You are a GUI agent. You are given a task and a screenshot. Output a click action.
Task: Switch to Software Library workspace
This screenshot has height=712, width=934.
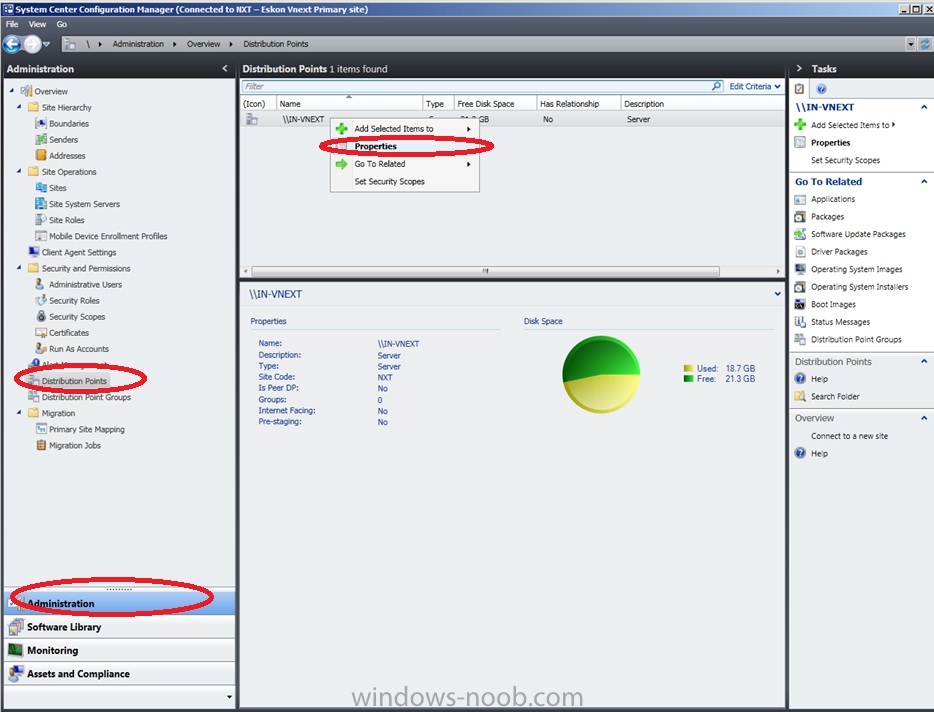click(x=119, y=627)
